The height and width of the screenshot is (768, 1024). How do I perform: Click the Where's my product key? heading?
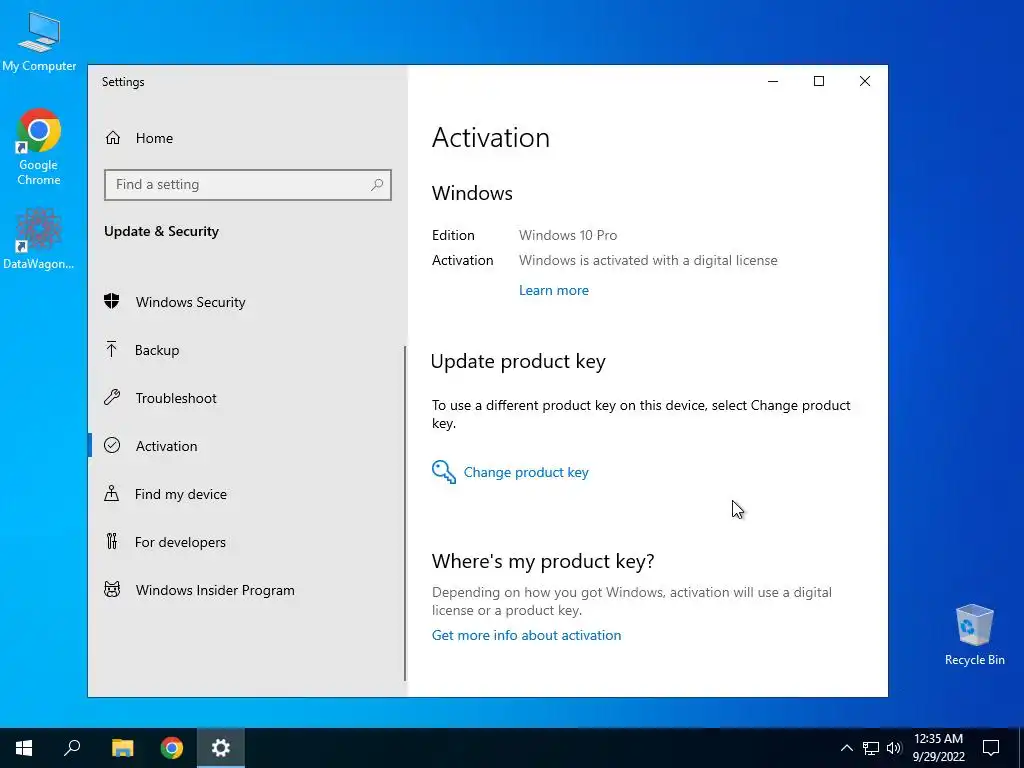[543, 561]
